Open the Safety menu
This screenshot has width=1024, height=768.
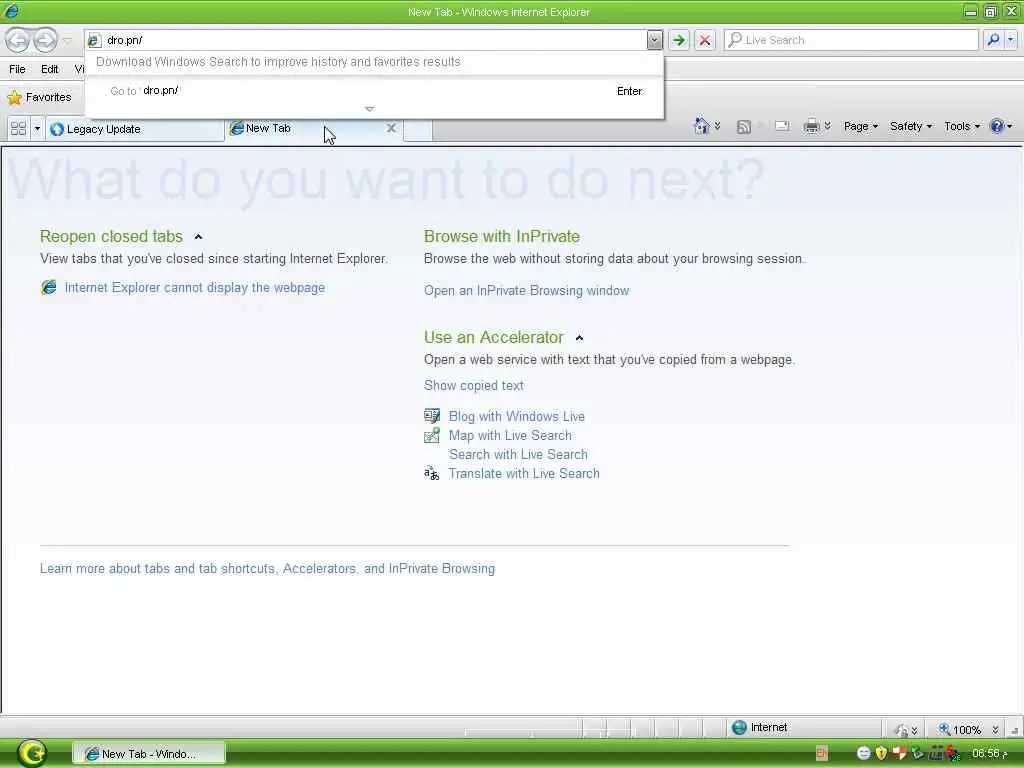pyautogui.click(x=911, y=127)
